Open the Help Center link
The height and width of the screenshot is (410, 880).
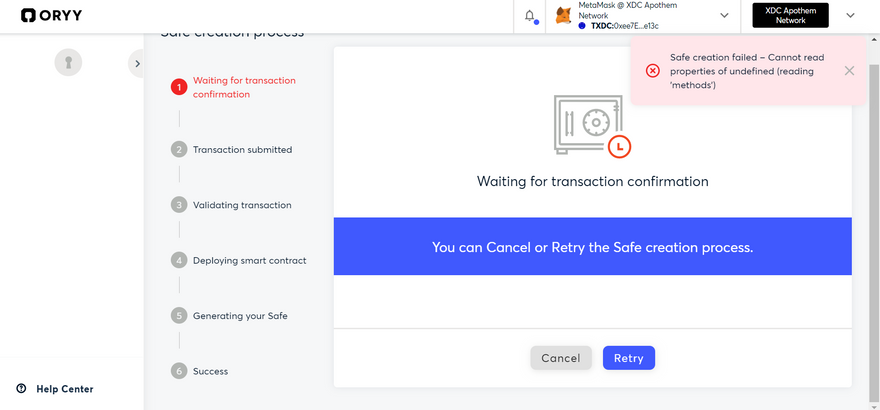[x=64, y=389]
